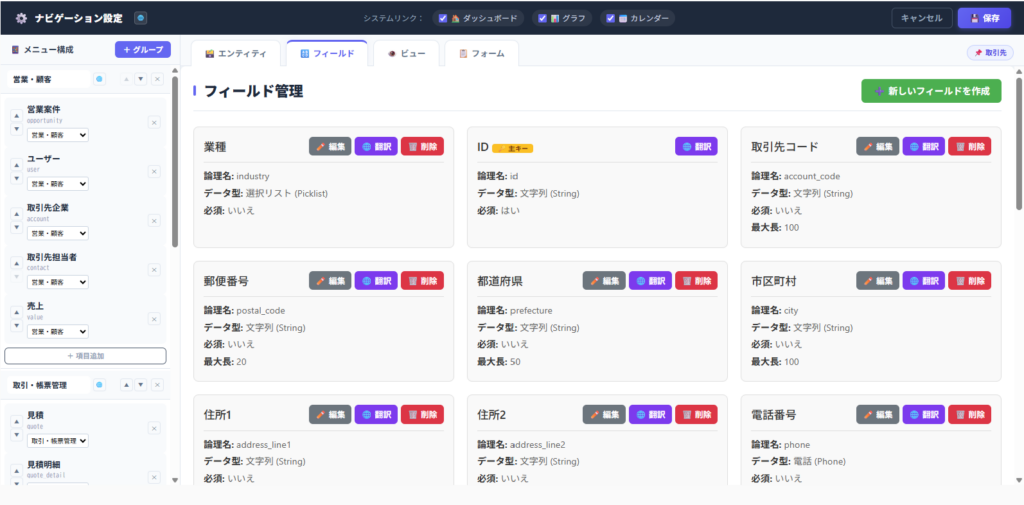Click the gear icon beside ナビゲーション設定
1024x505 pixels.
(22, 18)
